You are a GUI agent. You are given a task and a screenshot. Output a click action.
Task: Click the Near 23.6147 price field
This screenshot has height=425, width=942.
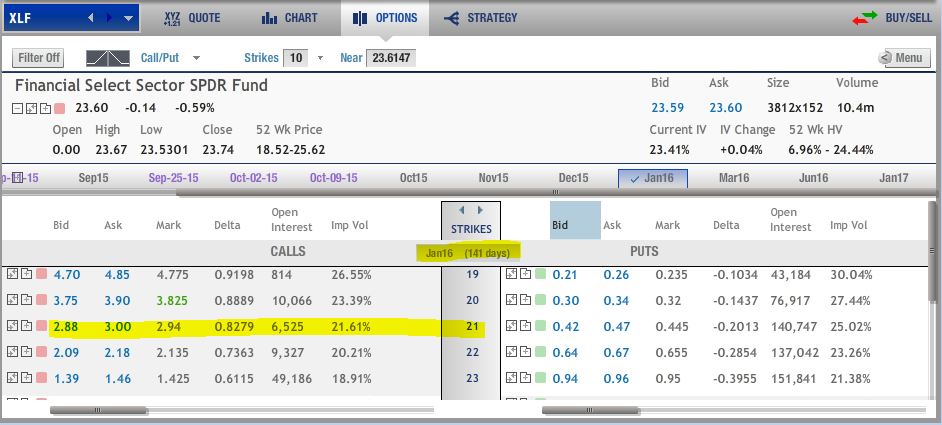click(x=390, y=58)
